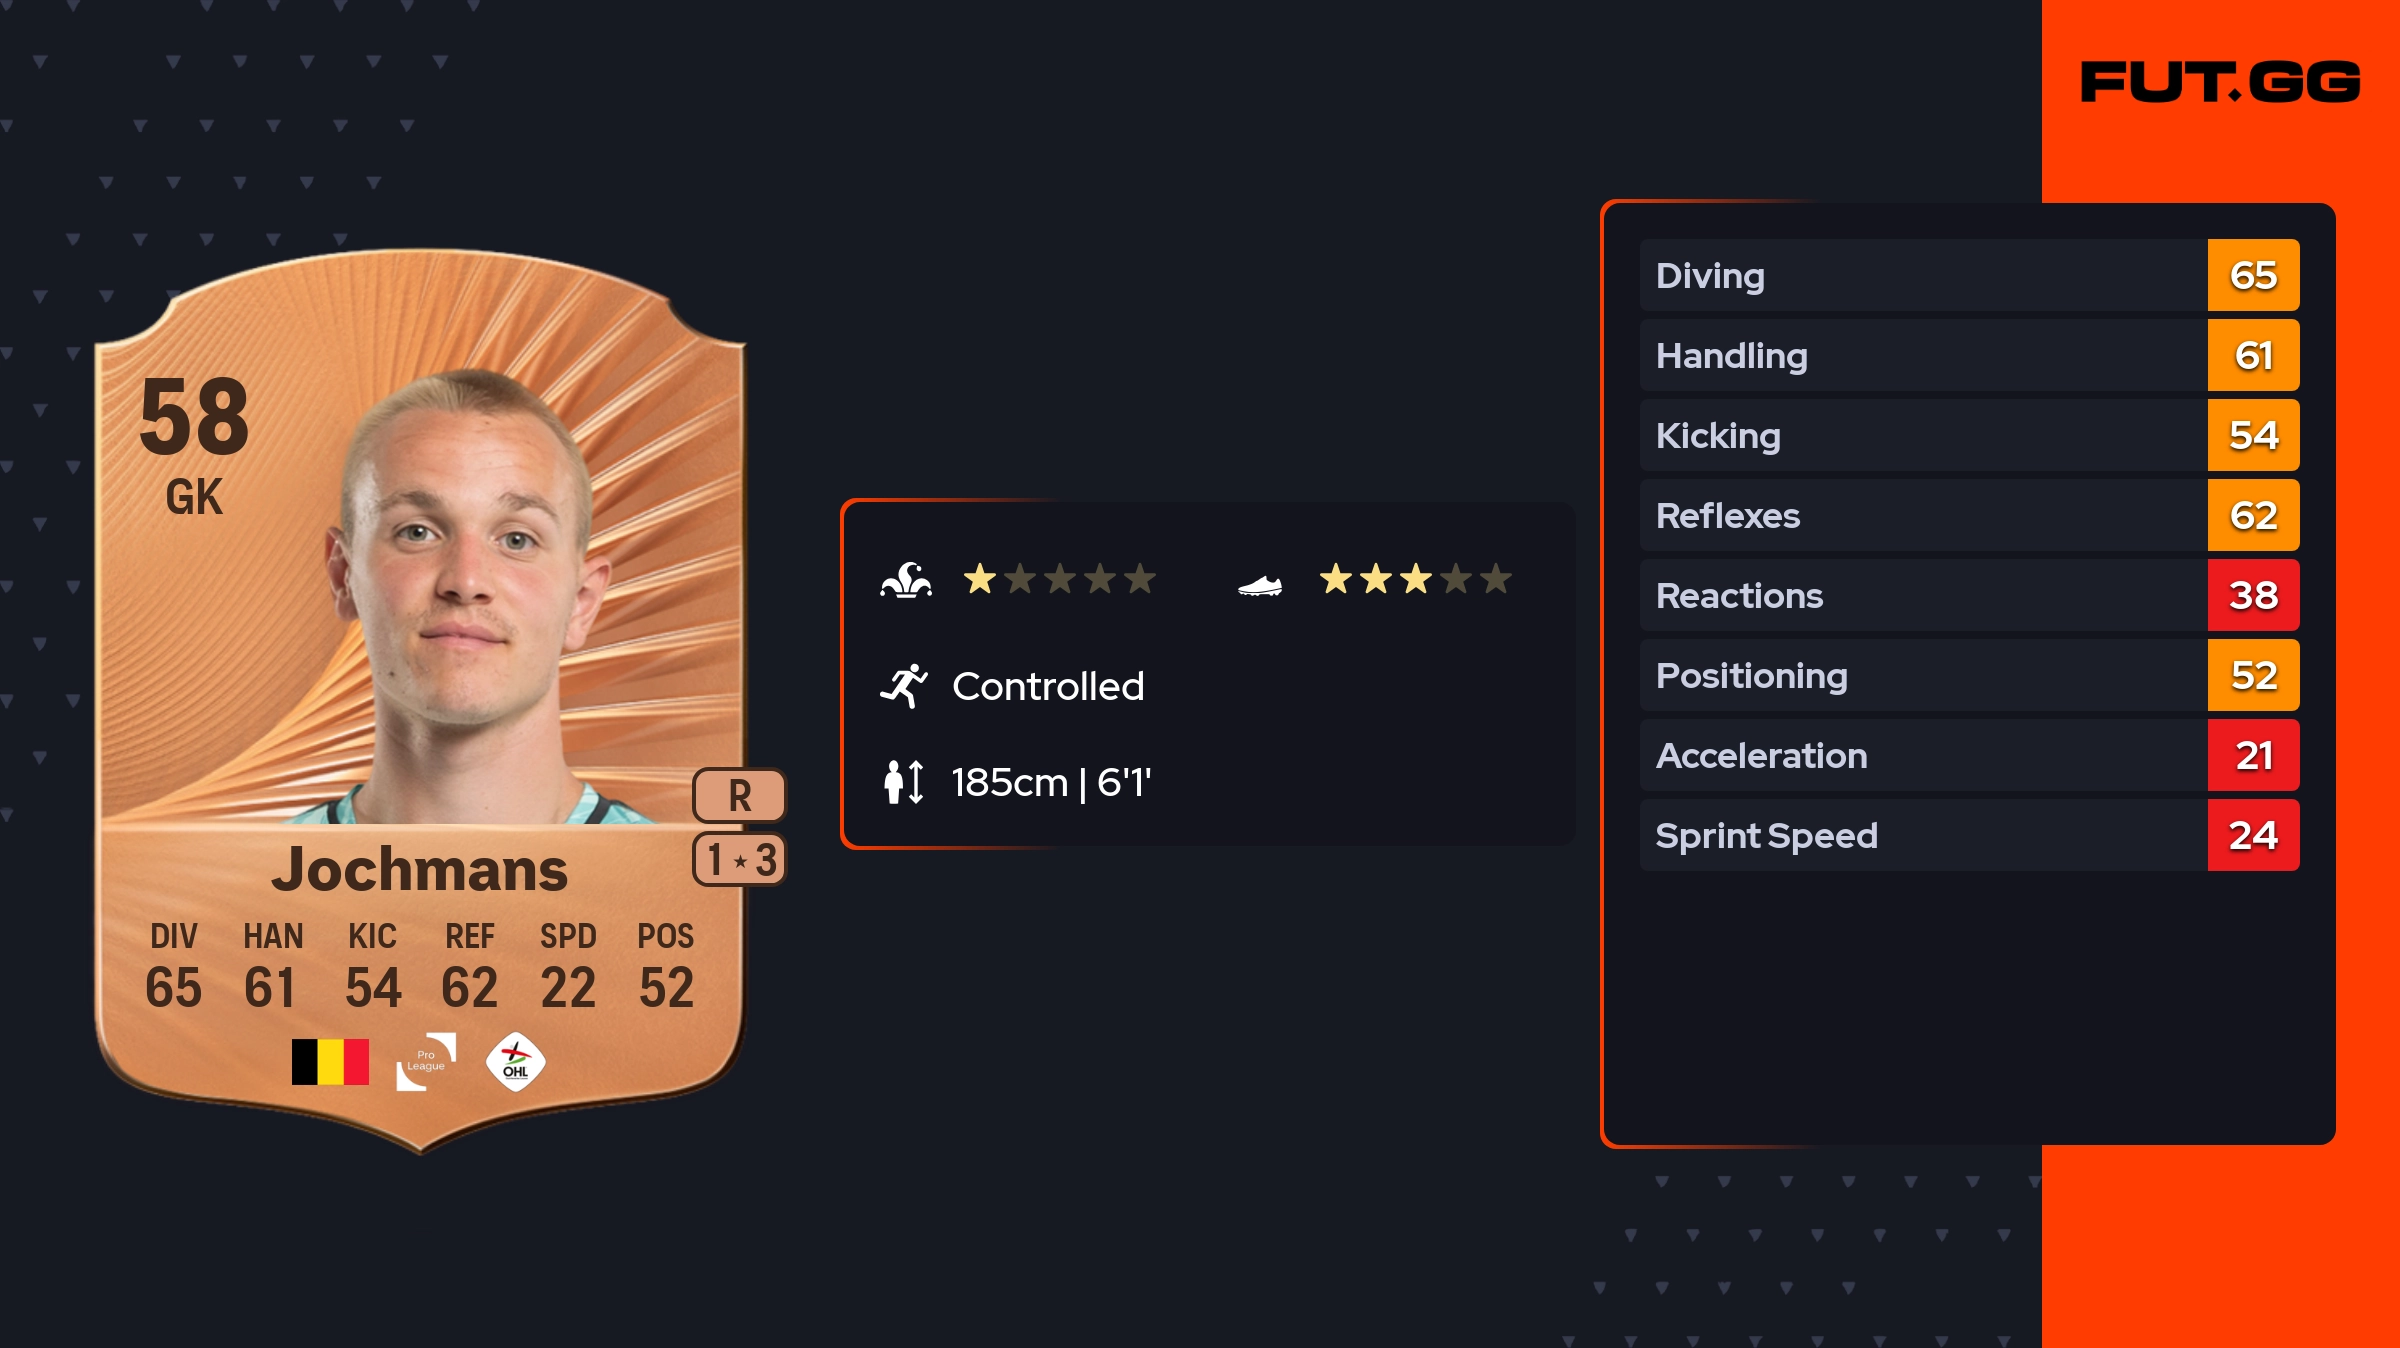Select the Handling stat row

click(1922, 356)
